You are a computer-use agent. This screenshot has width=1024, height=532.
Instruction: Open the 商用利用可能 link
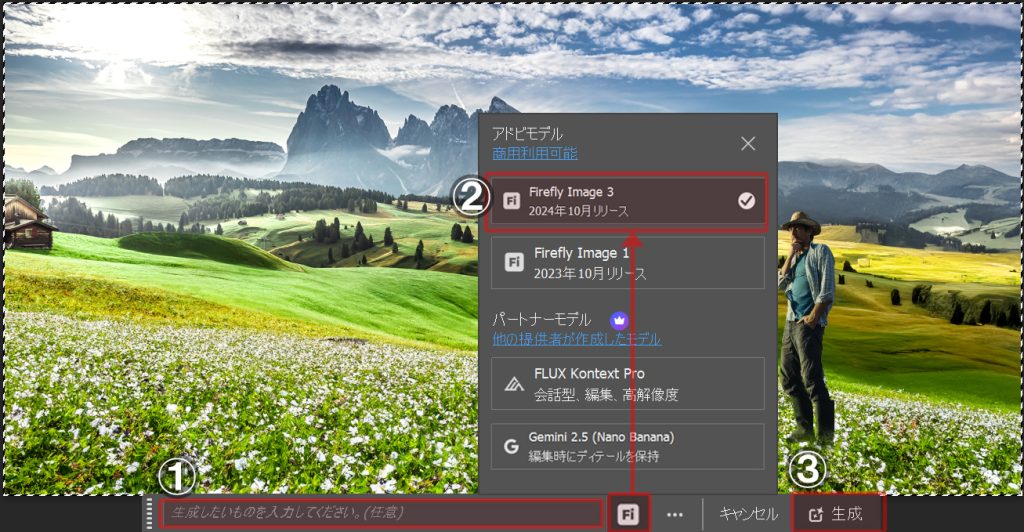[x=534, y=153]
